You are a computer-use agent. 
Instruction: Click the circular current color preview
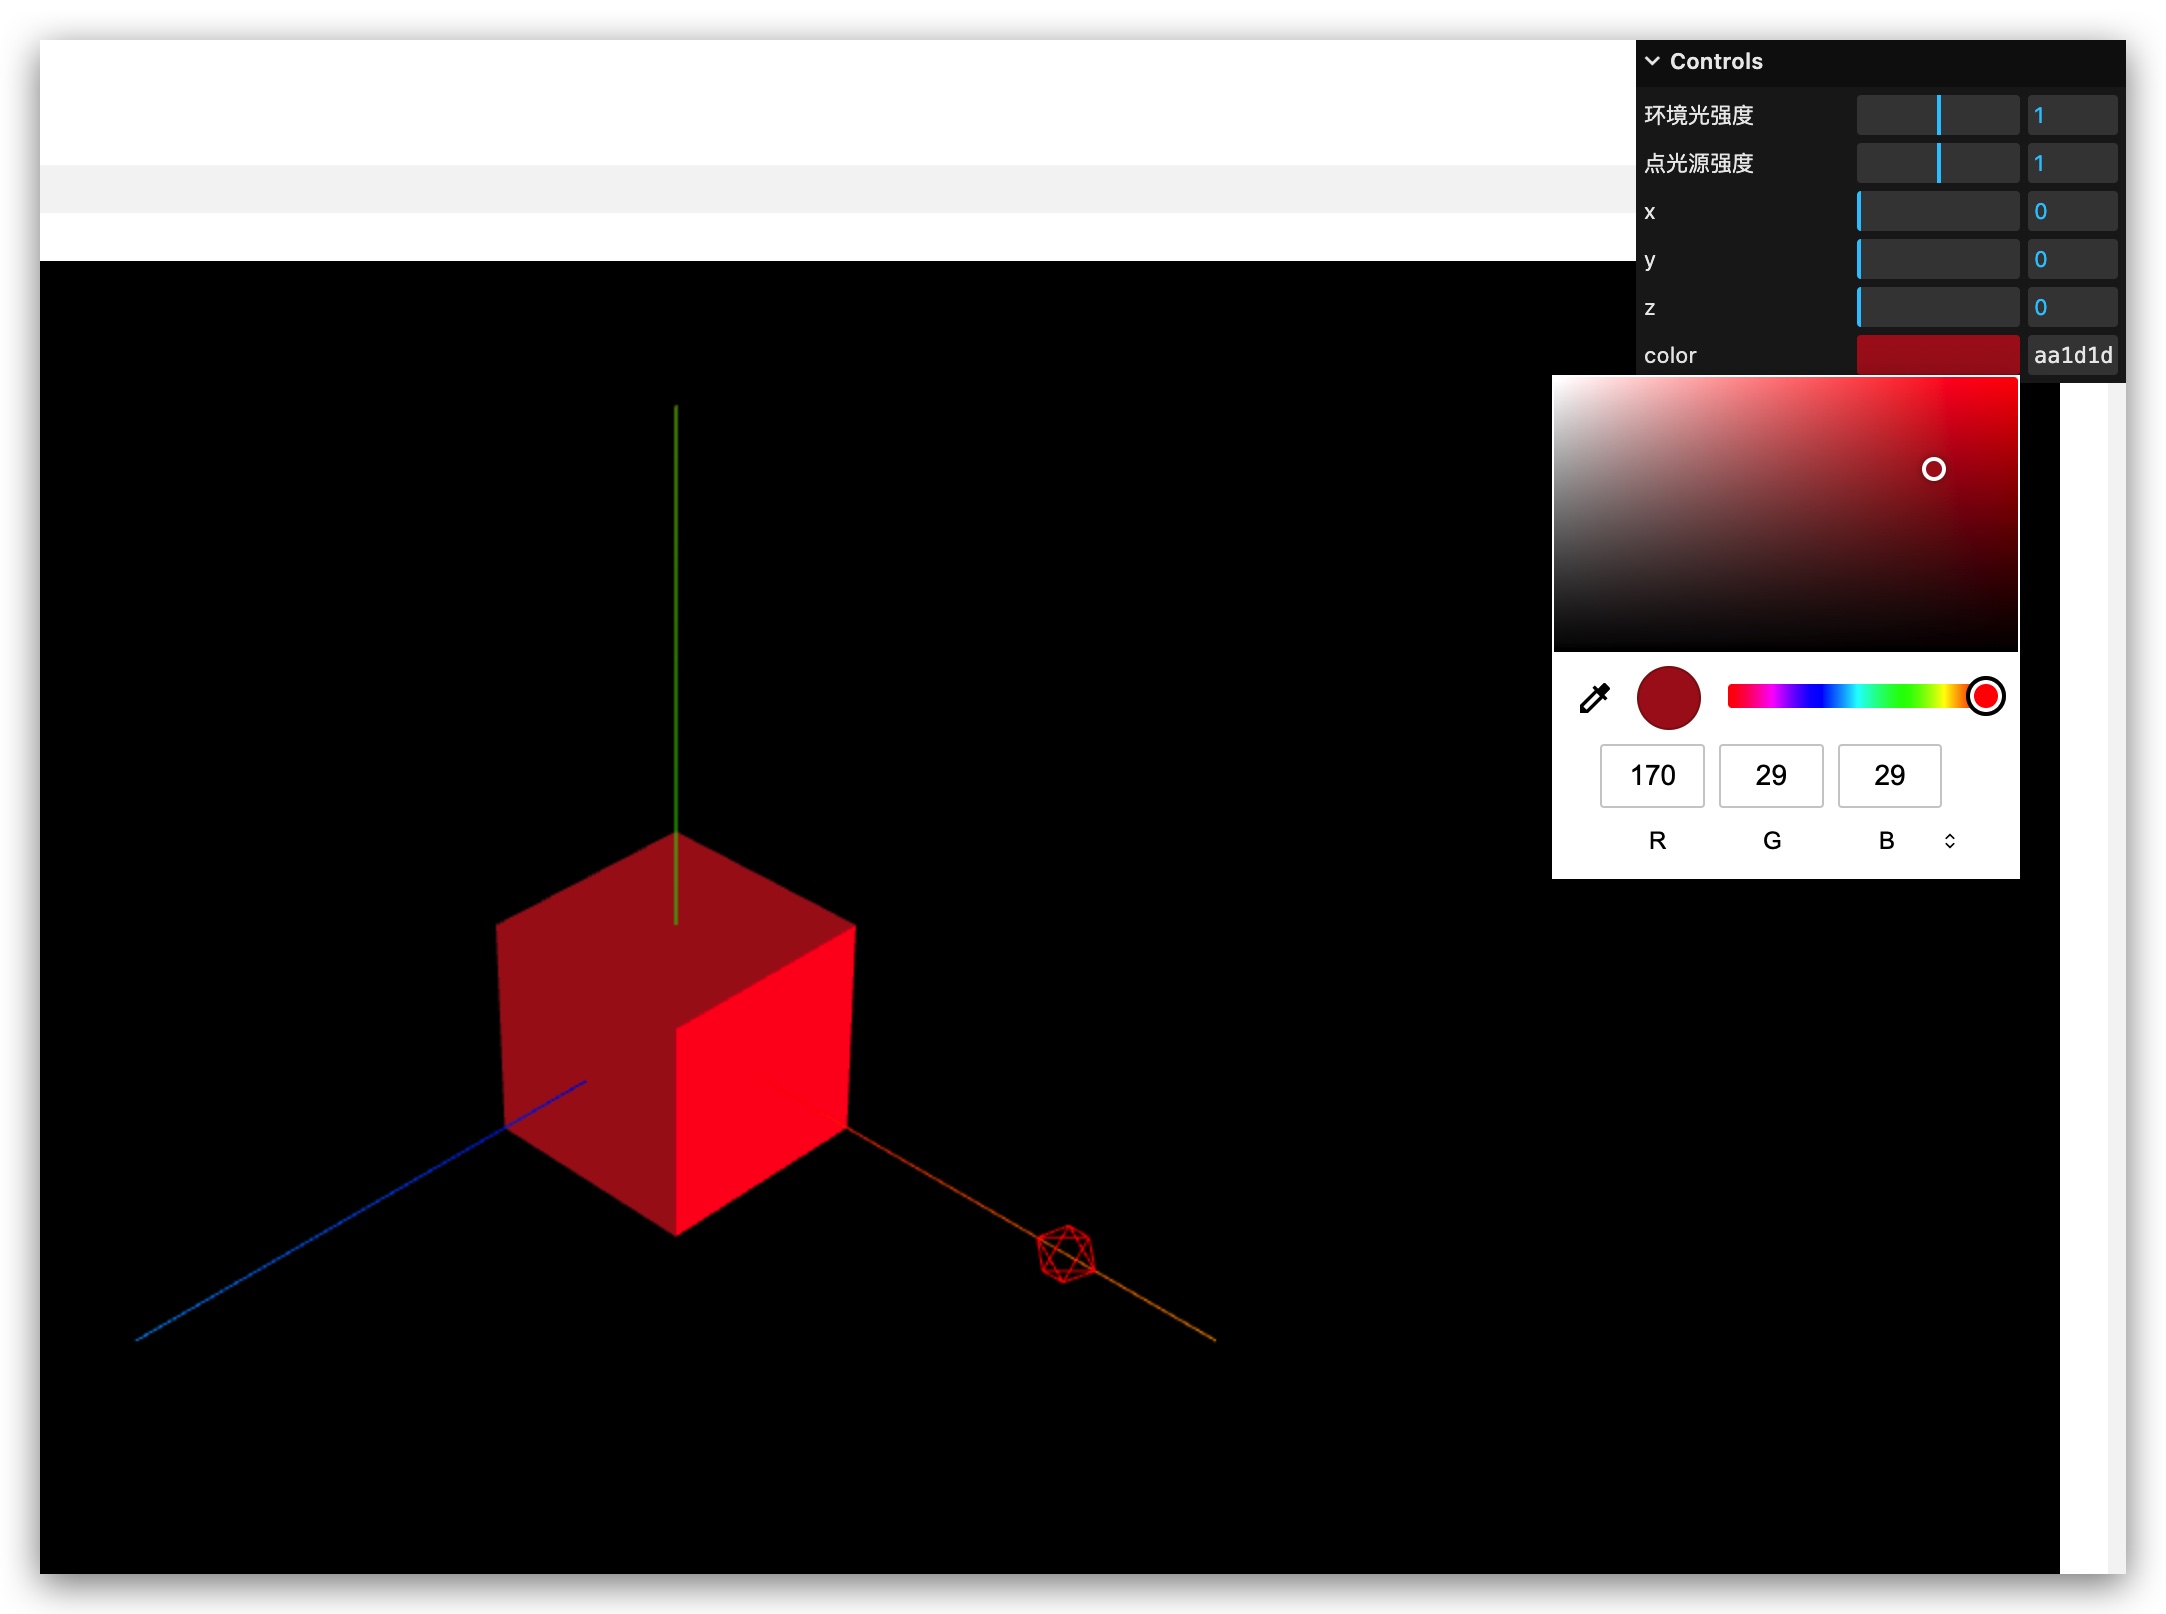click(x=1668, y=697)
